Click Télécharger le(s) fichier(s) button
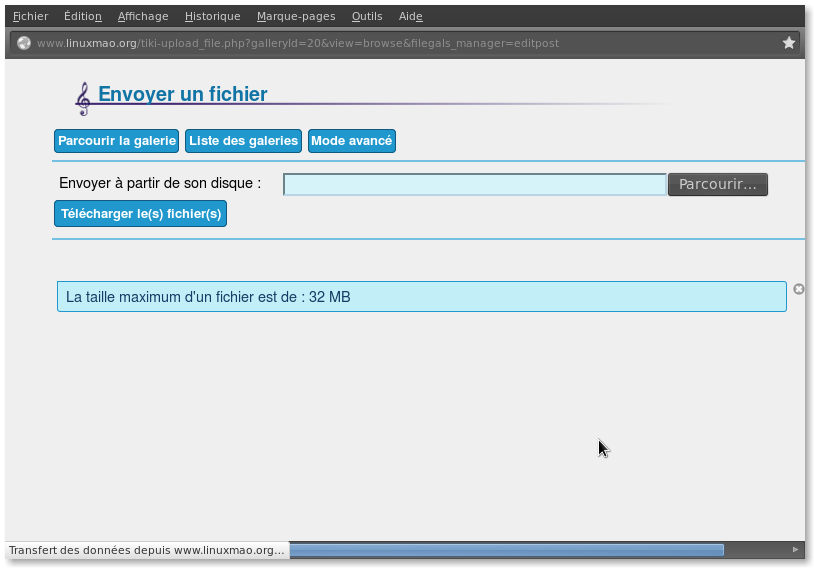The image size is (814, 568). pos(141,214)
